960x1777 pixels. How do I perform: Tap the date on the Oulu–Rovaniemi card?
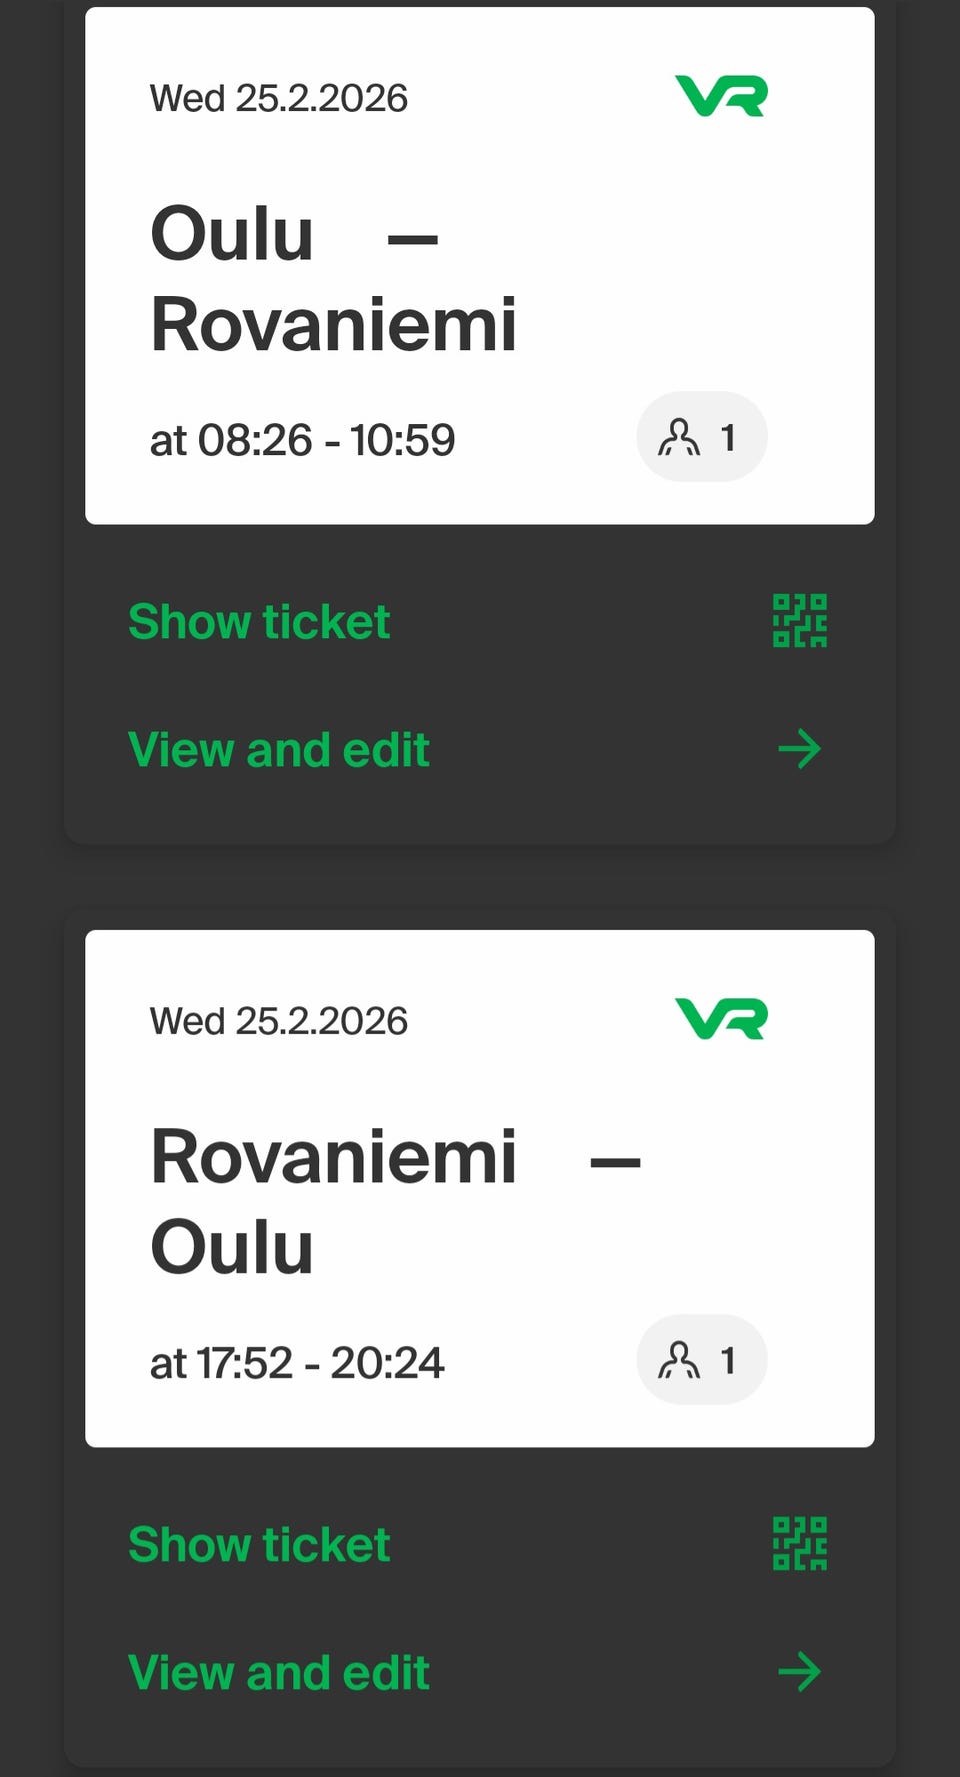click(x=278, y=98)
